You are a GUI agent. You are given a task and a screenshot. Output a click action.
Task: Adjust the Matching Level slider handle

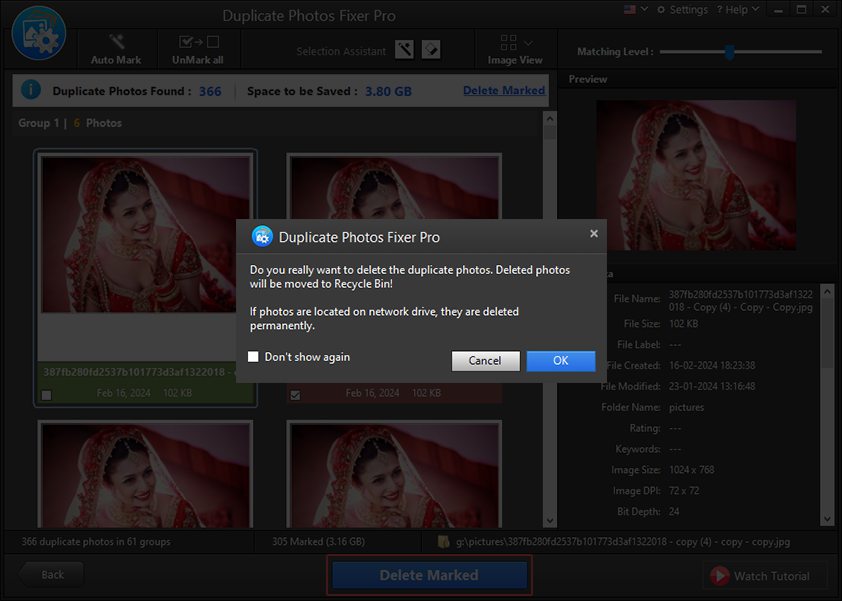(x=729, y=52)
